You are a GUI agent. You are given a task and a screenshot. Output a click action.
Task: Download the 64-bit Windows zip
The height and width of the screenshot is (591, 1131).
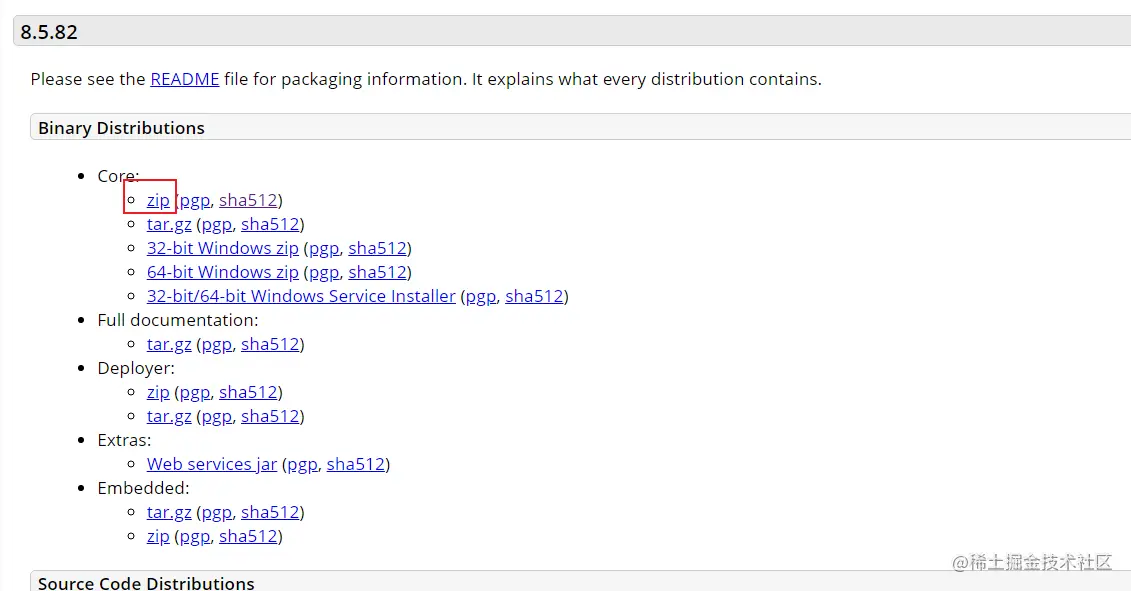pyautogui.click(x=222, y=272)
